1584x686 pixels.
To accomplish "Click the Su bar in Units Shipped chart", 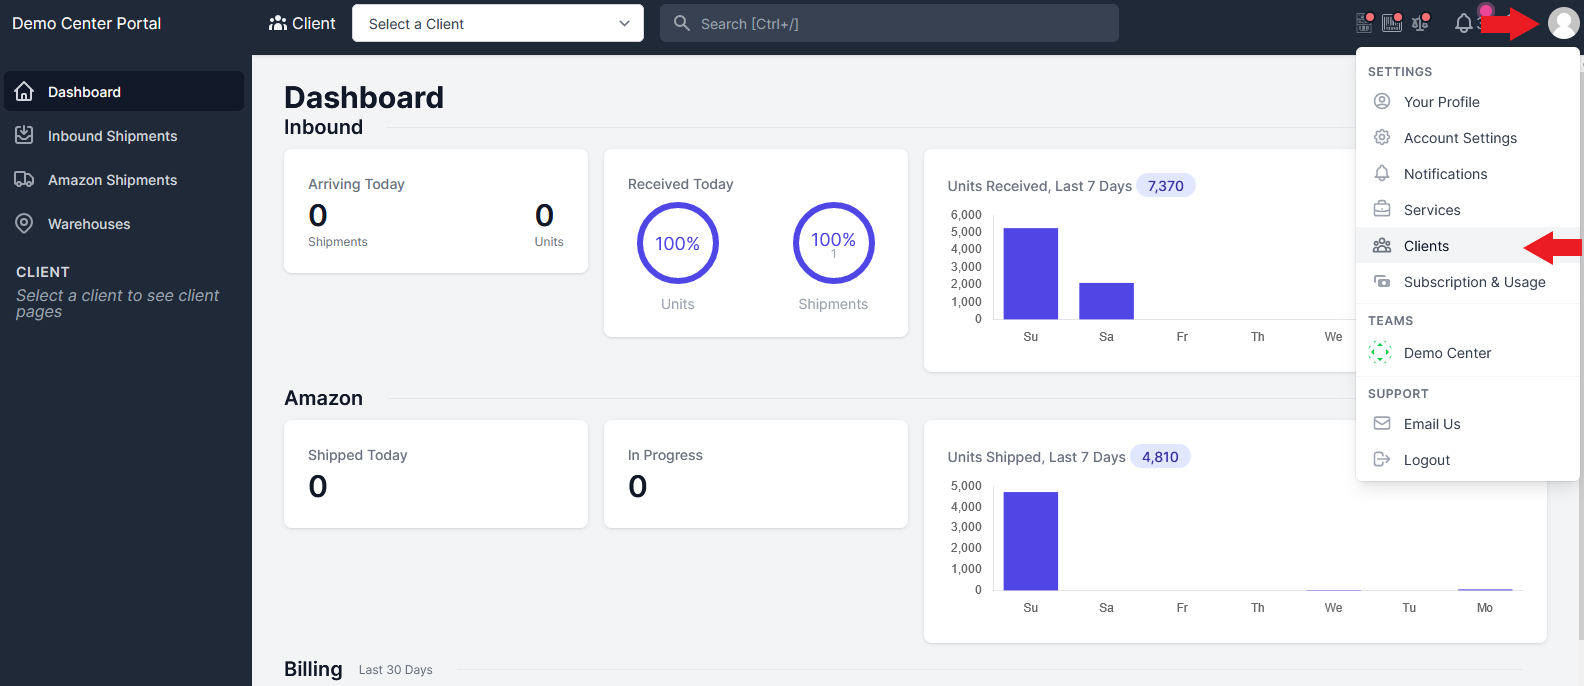I will point(1030,541).
